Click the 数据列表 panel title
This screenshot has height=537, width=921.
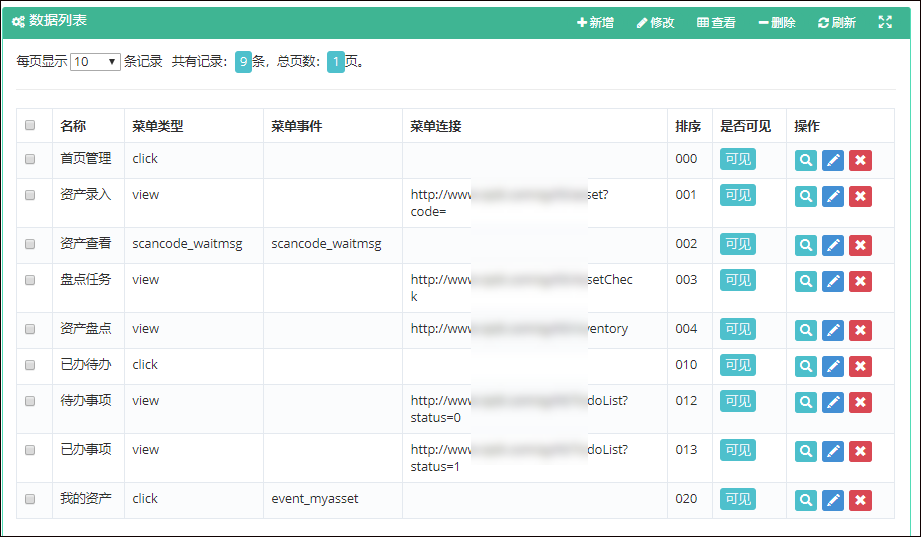[58, 21]
